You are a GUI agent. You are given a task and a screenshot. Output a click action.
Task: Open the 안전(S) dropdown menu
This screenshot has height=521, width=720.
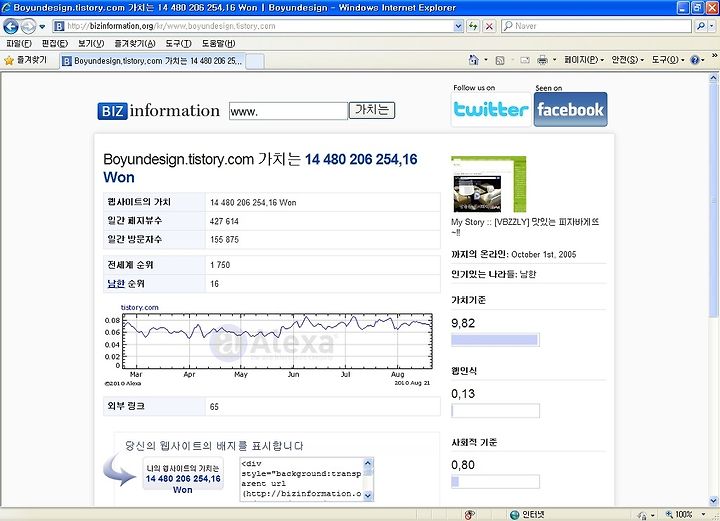627,60
